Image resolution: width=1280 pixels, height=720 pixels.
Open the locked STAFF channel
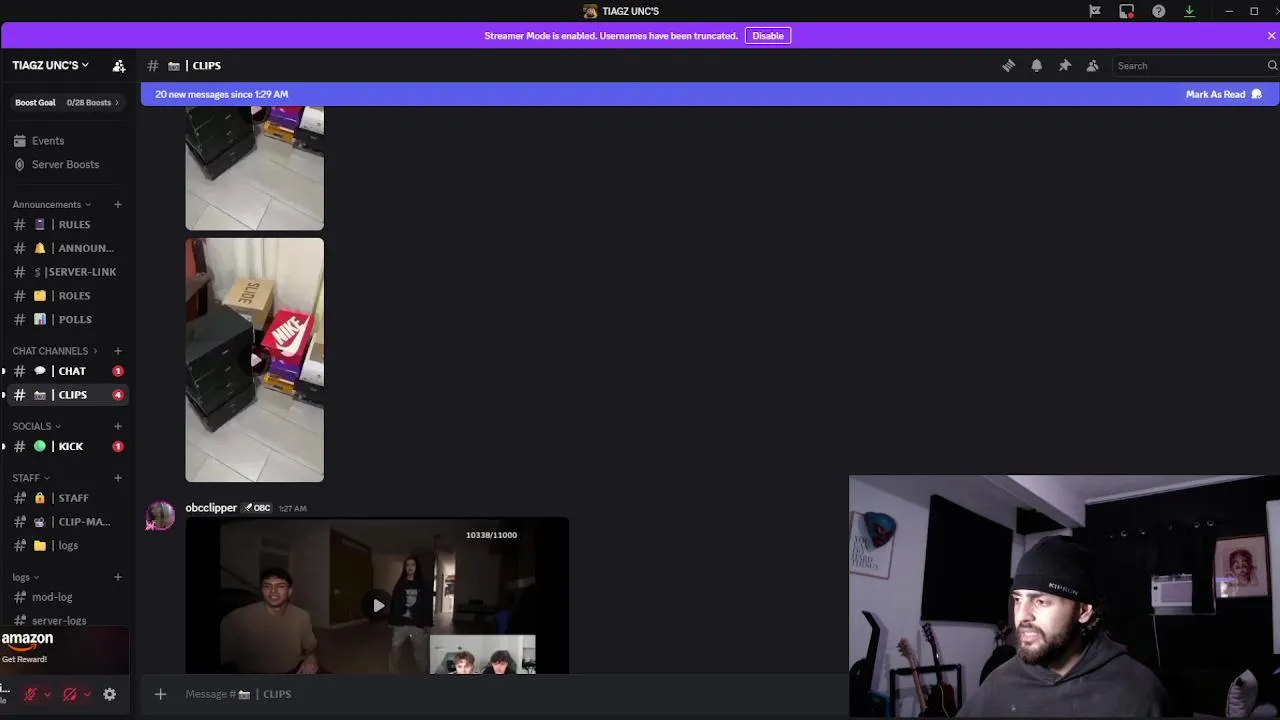click(x=67, y=498)
